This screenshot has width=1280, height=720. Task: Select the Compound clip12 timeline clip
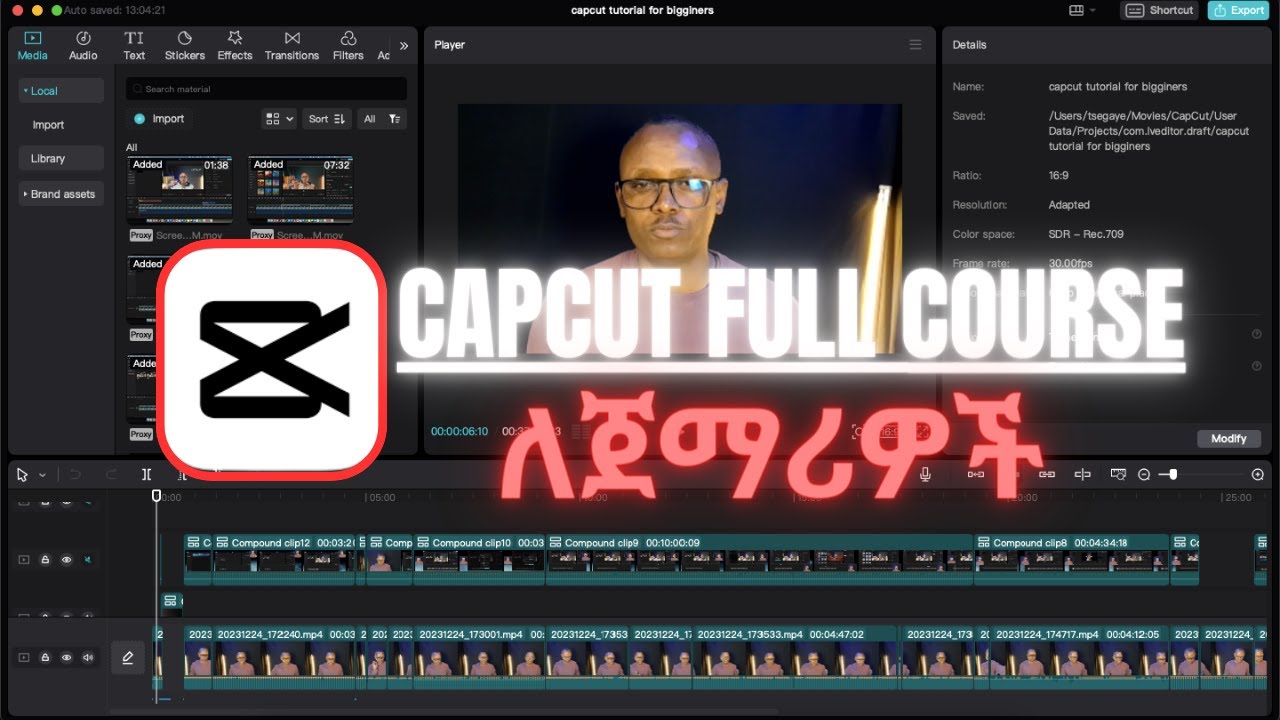[285, 560]
